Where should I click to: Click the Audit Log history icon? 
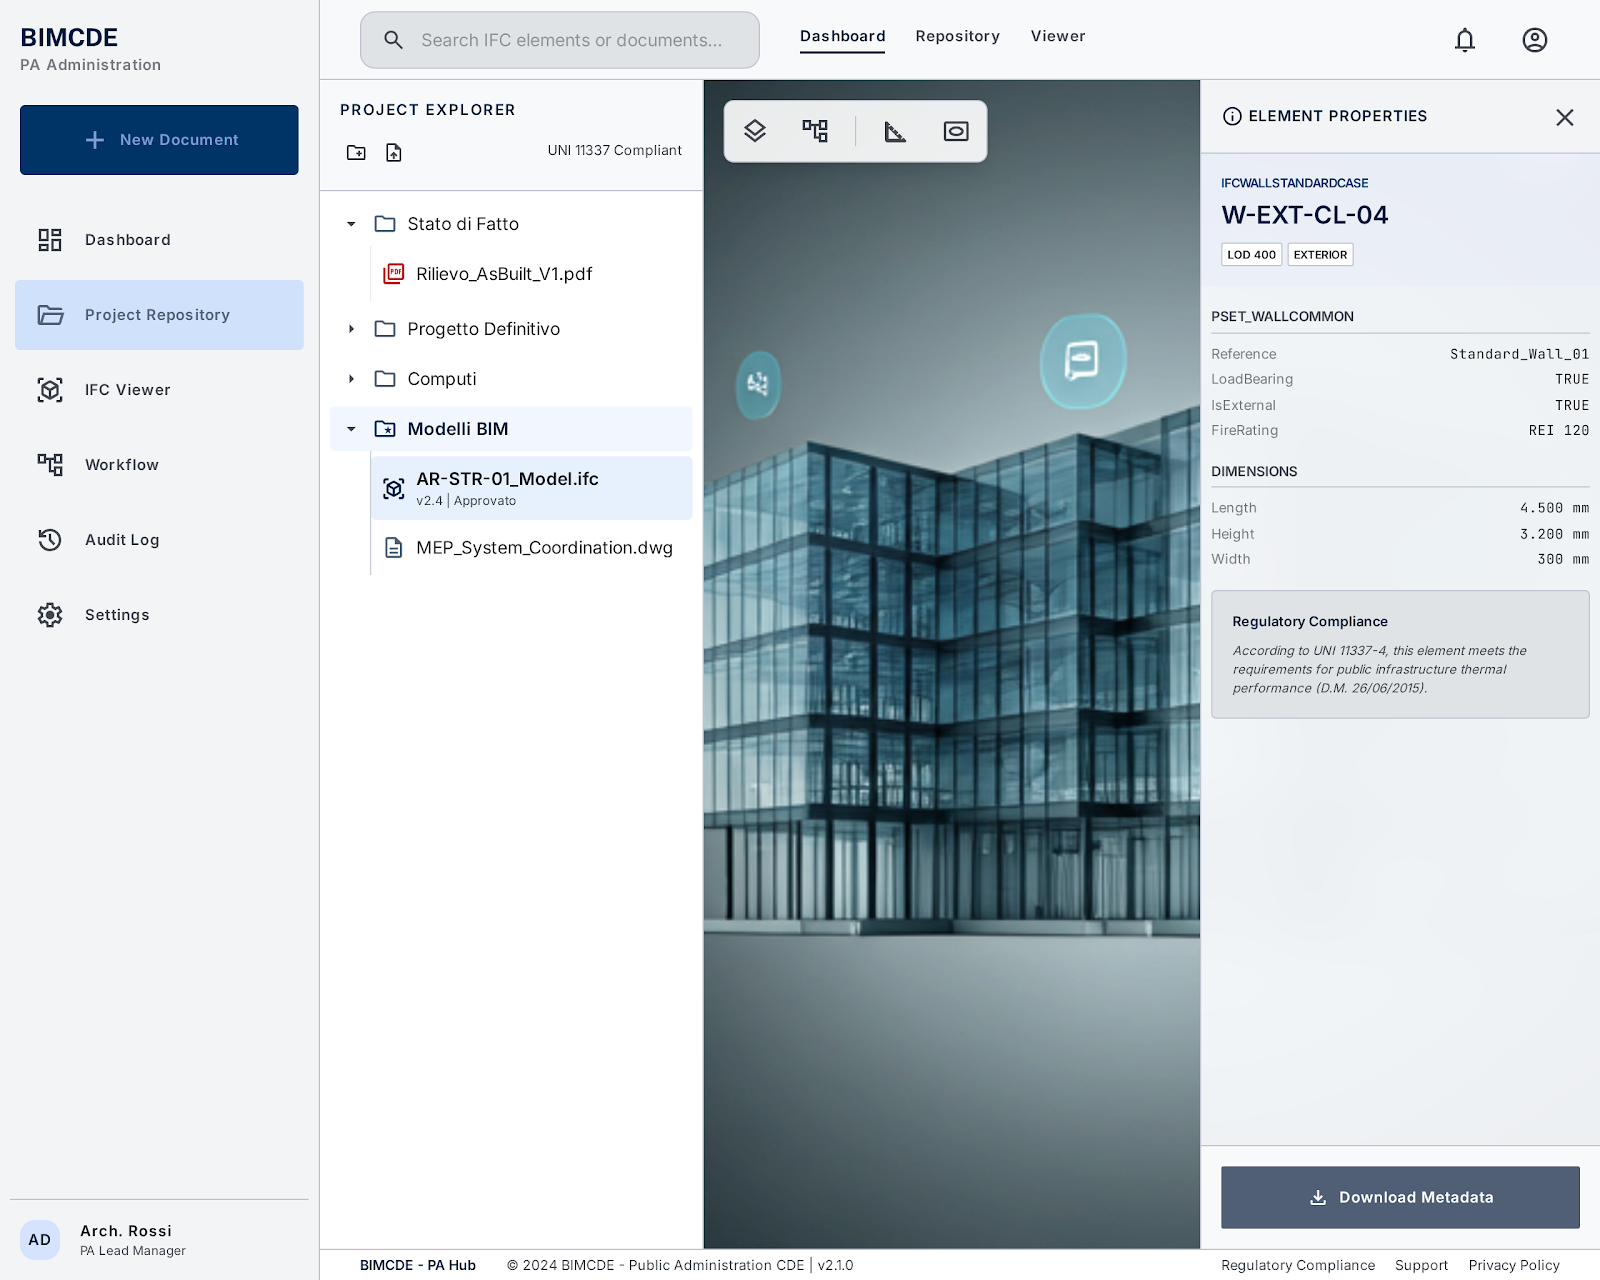(50, 540)
